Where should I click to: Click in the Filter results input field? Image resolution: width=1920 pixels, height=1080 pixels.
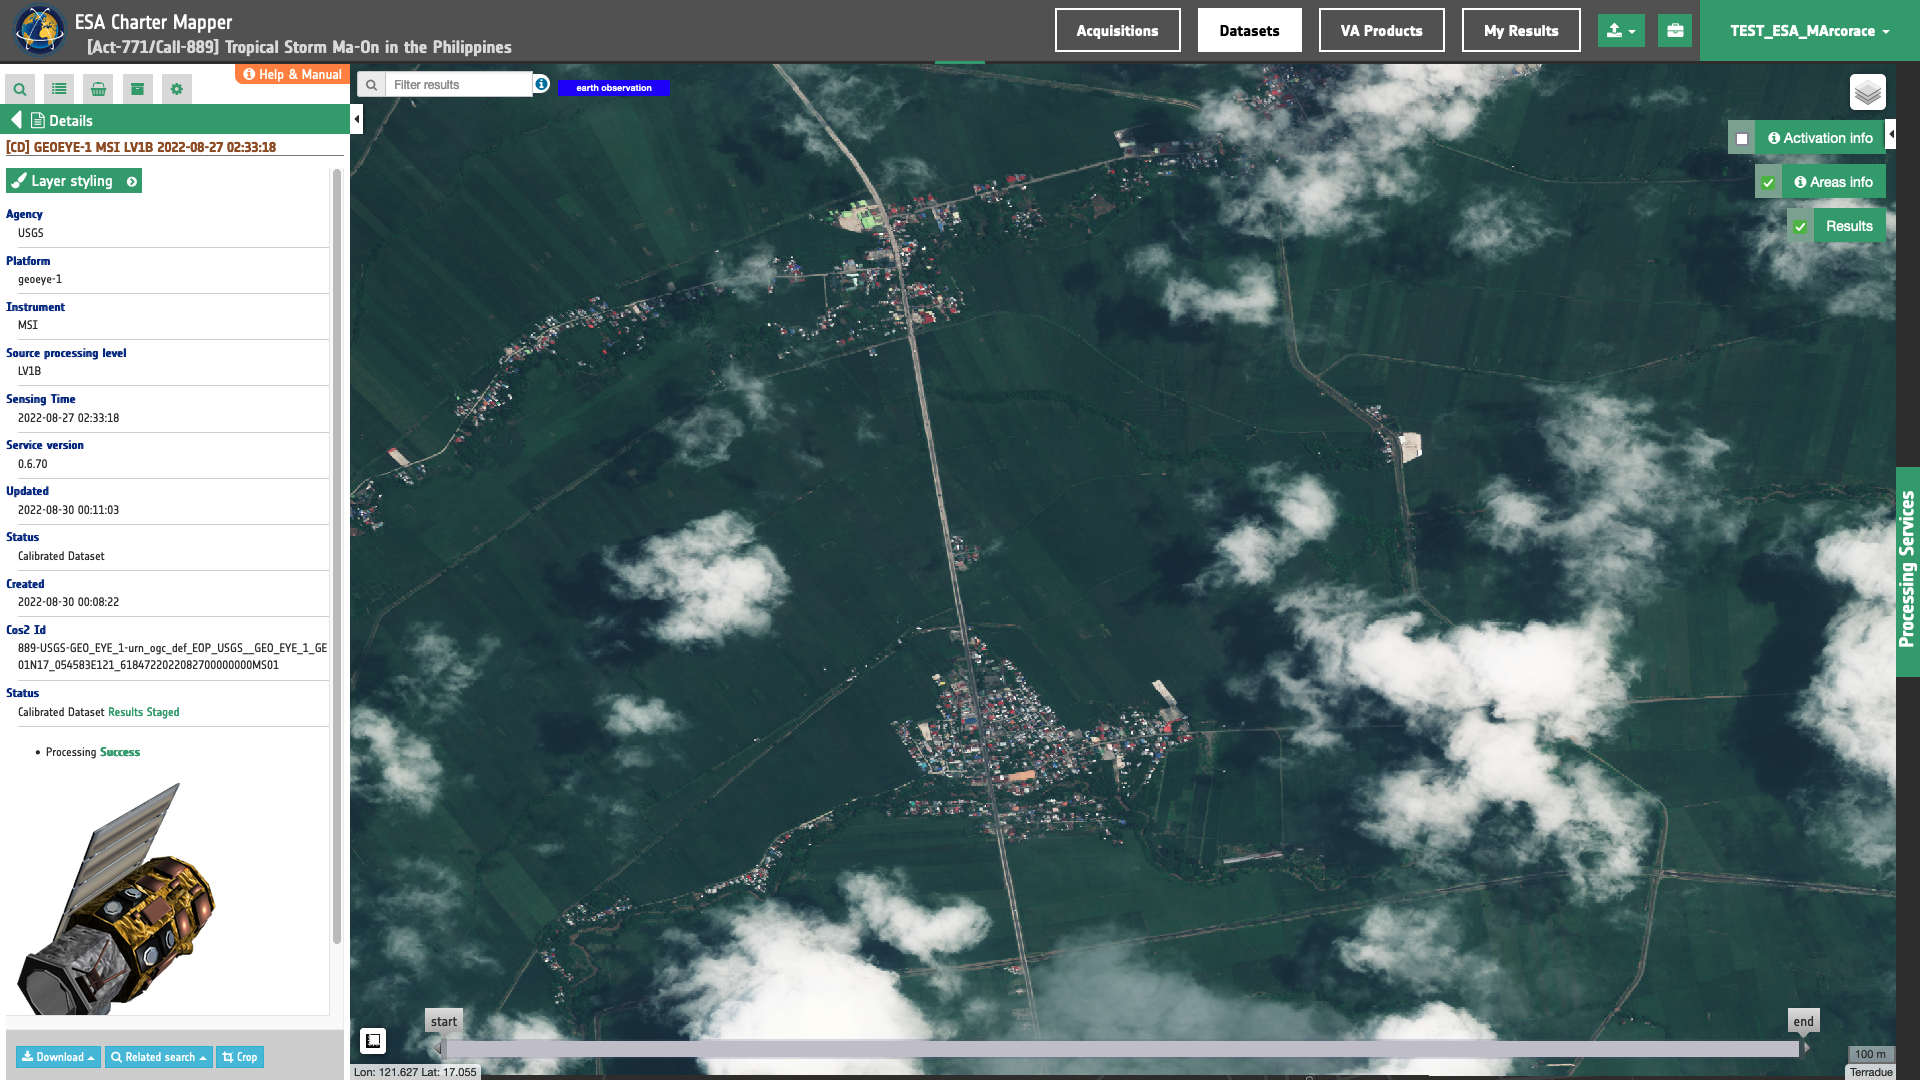coord(459,85)
